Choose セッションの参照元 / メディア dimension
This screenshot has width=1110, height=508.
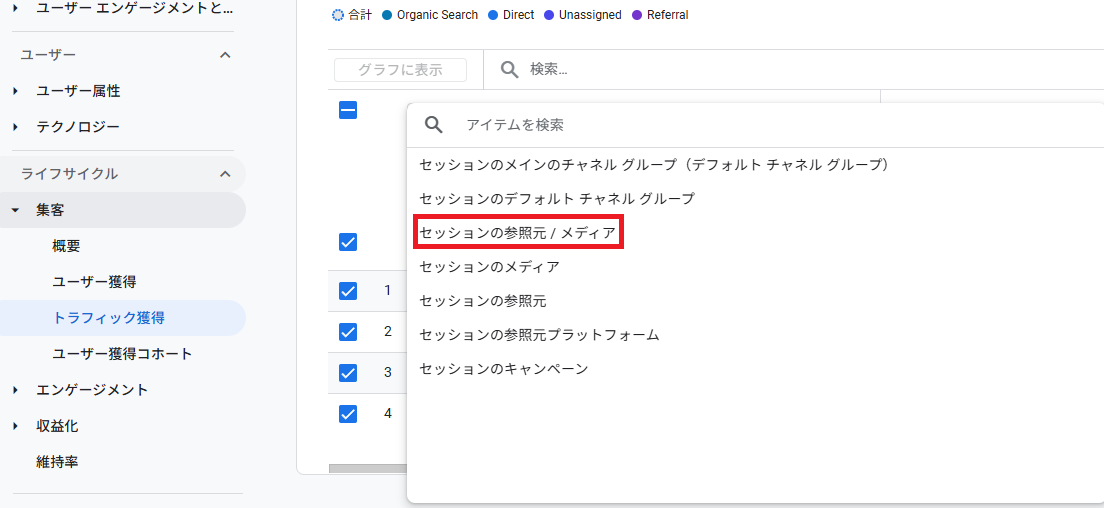[517, 233]
